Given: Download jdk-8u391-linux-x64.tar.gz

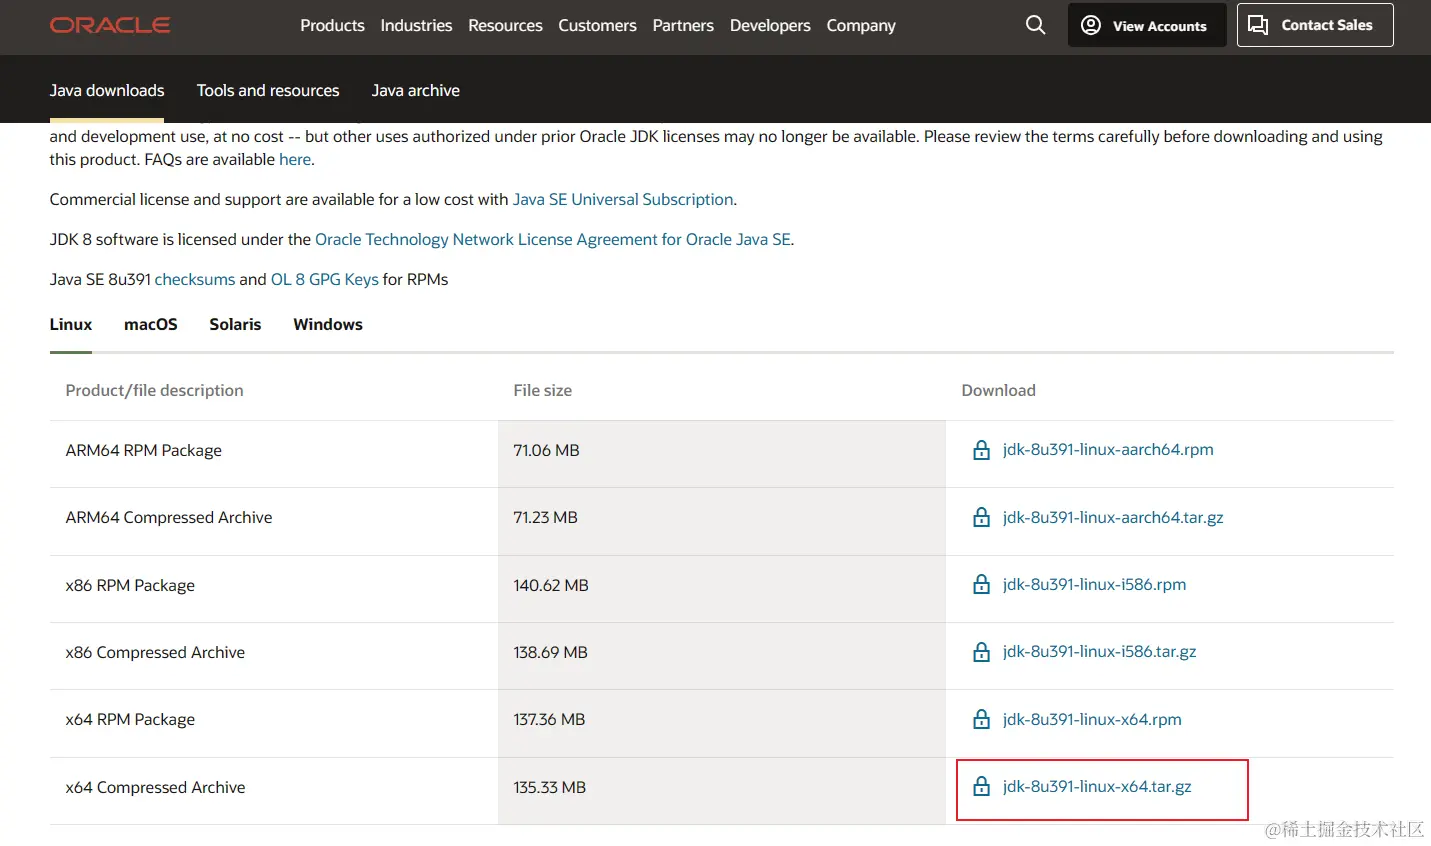Looking at the screenshot, I should pyautogui.click(x=1097, y=786).
